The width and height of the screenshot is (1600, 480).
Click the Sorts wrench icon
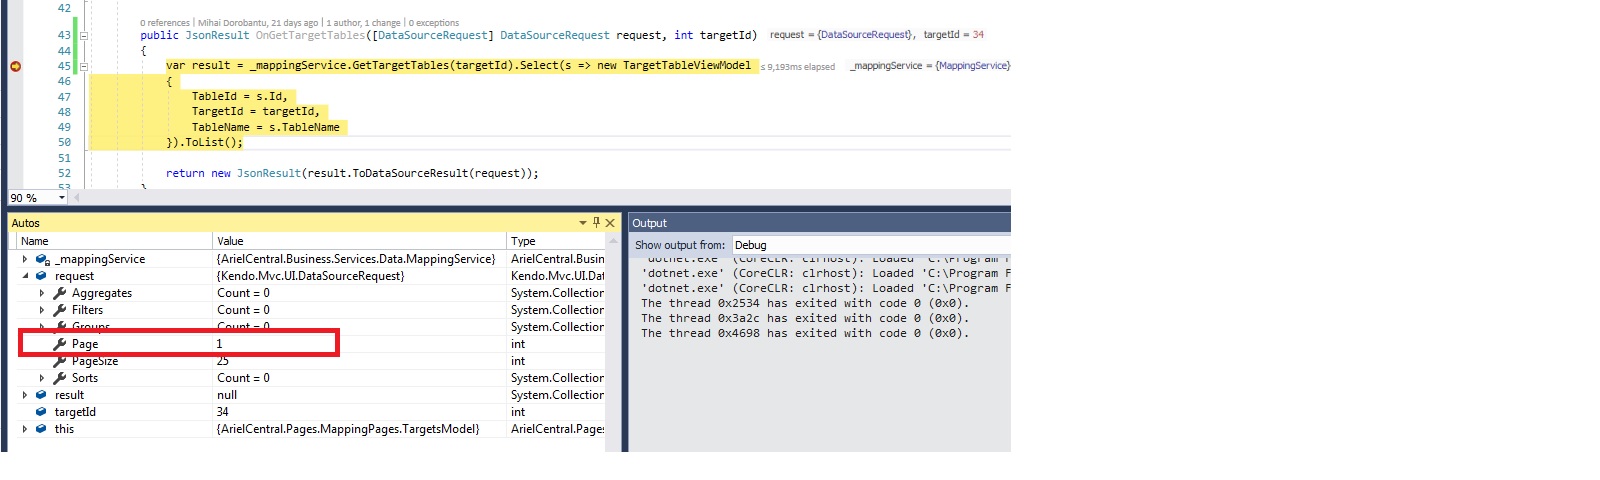pos(59,378)
